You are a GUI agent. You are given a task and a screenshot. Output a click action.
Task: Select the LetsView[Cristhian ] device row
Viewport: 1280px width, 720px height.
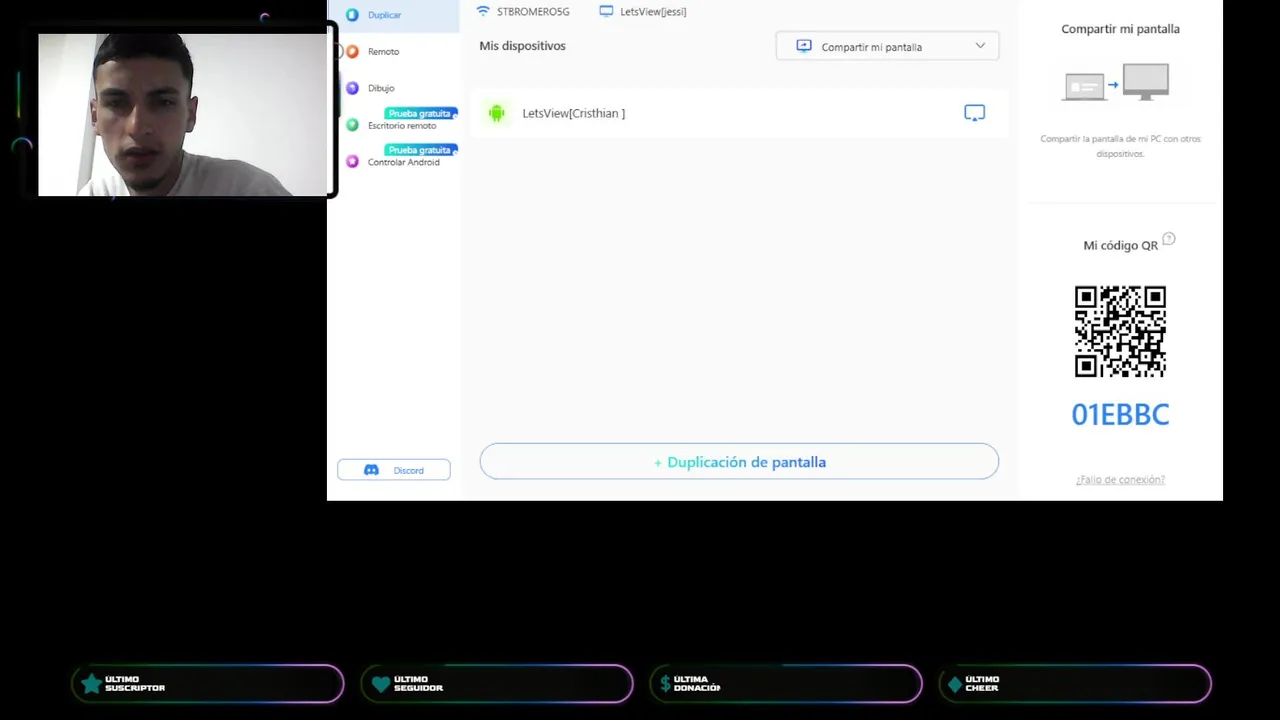(739, 113)
